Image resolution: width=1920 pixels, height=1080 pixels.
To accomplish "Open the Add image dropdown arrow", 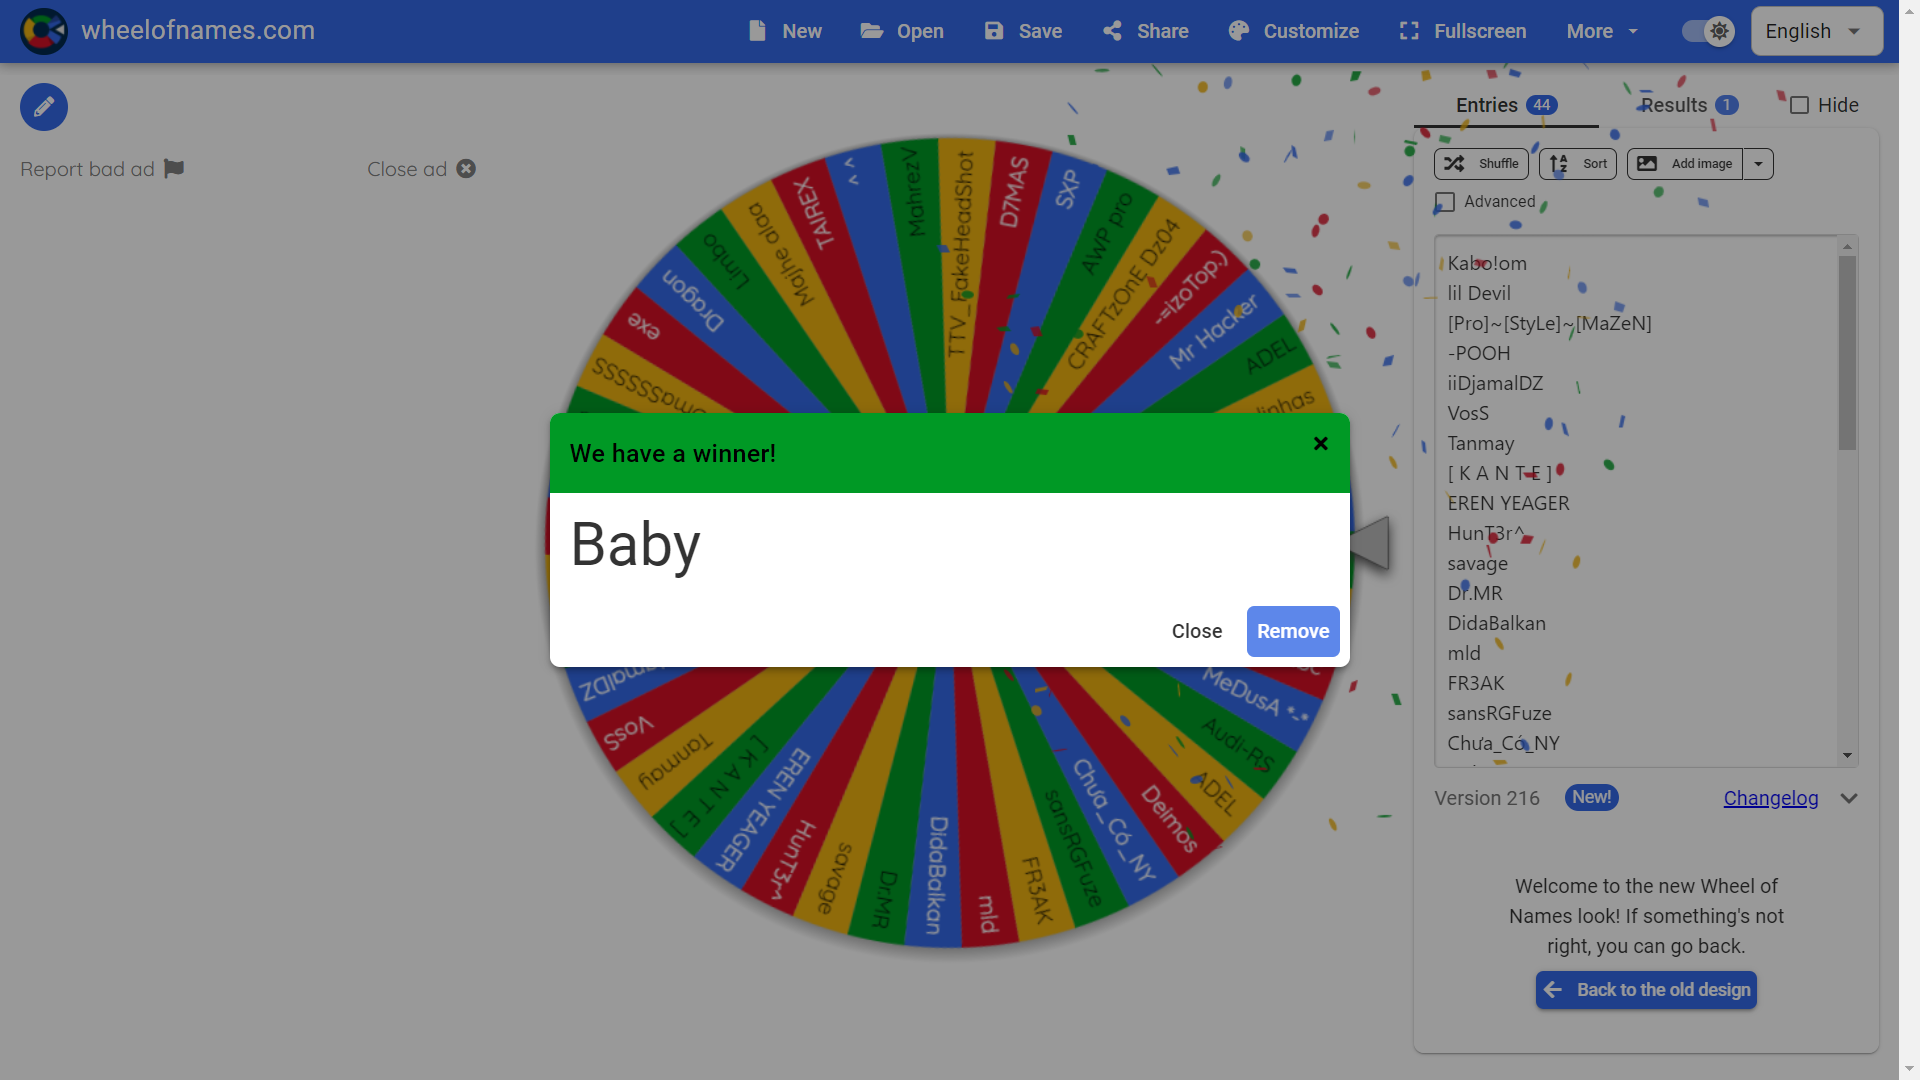I will tap(1758, 164).
